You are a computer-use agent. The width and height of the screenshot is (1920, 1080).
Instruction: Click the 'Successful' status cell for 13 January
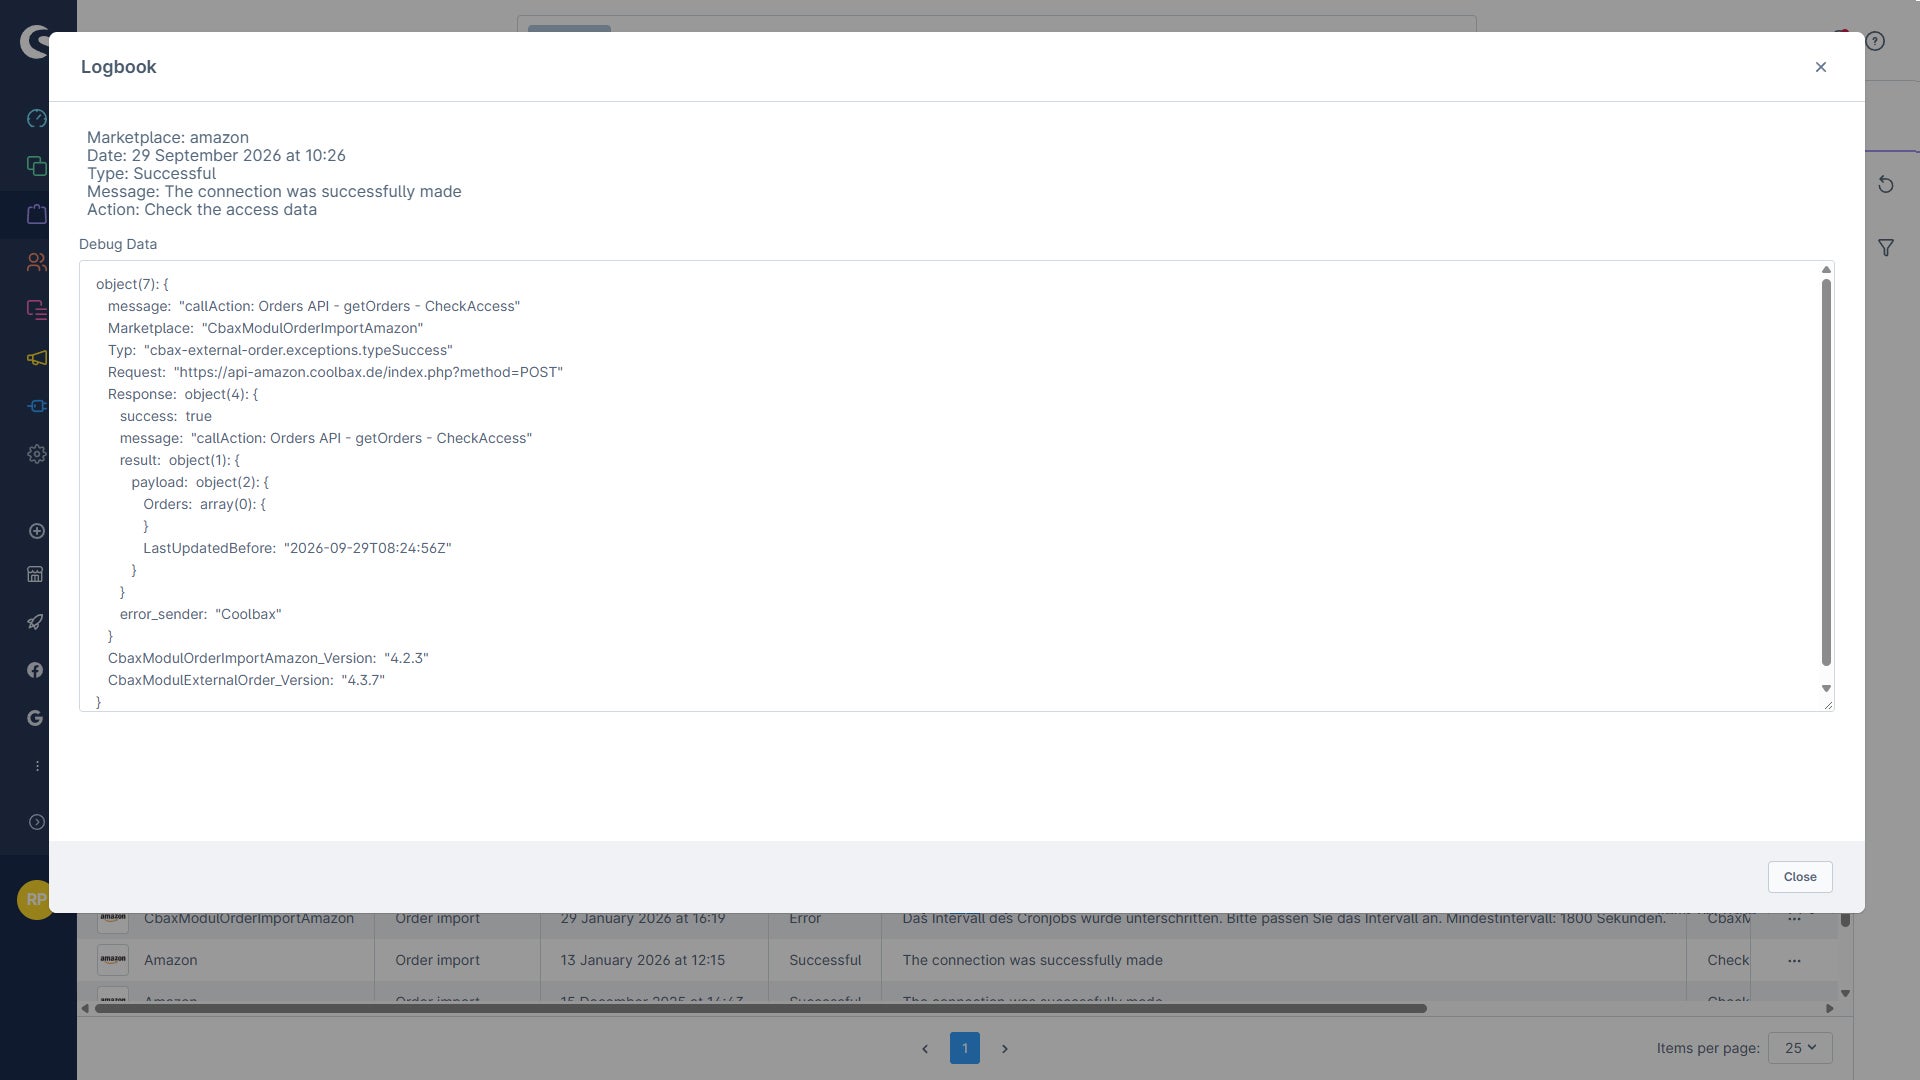pos(824,960)
